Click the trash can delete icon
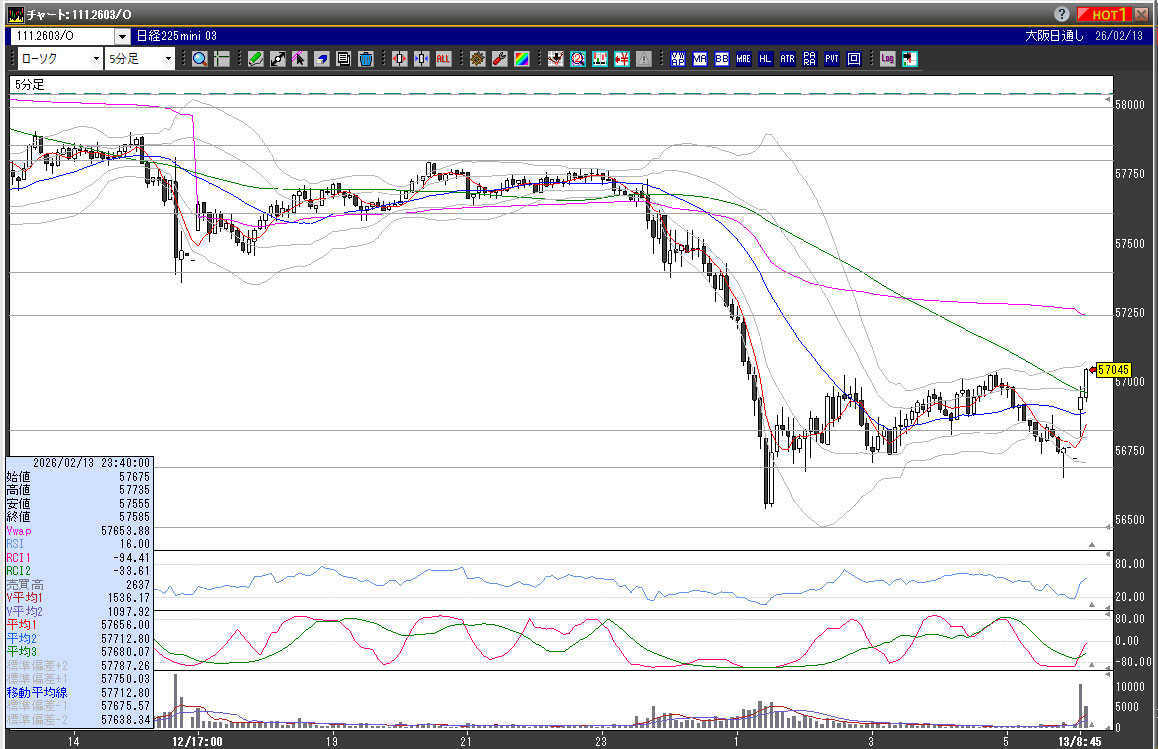Image resolution: width=1158 pixels, height=749 pixels. click(366, 59)
